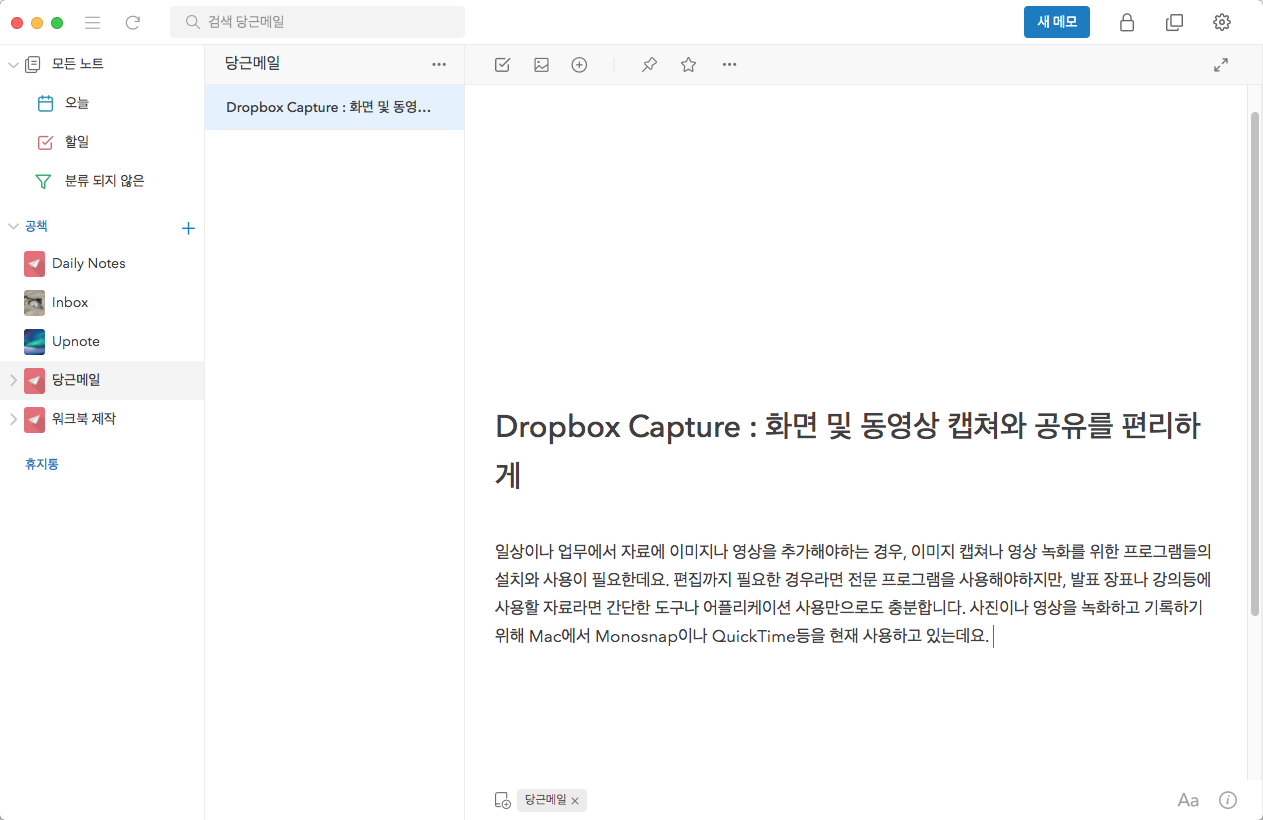The height and width of the screenshot is (820, 1263).
Task: Open the note in a new window with the windows icon
Action: click(1174, 22)
